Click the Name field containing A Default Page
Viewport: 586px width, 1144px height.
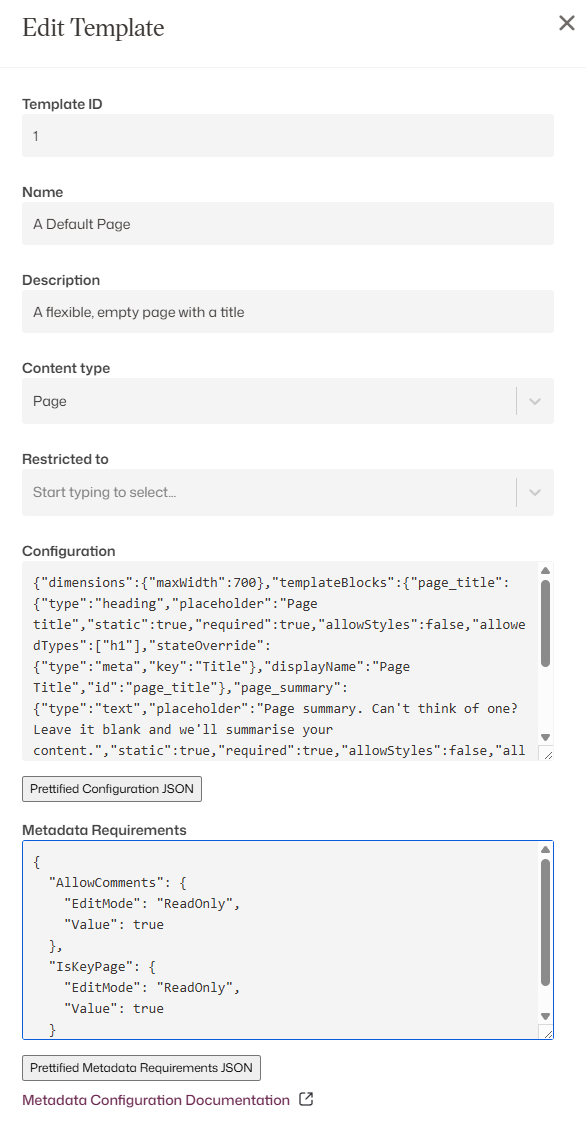288,224
